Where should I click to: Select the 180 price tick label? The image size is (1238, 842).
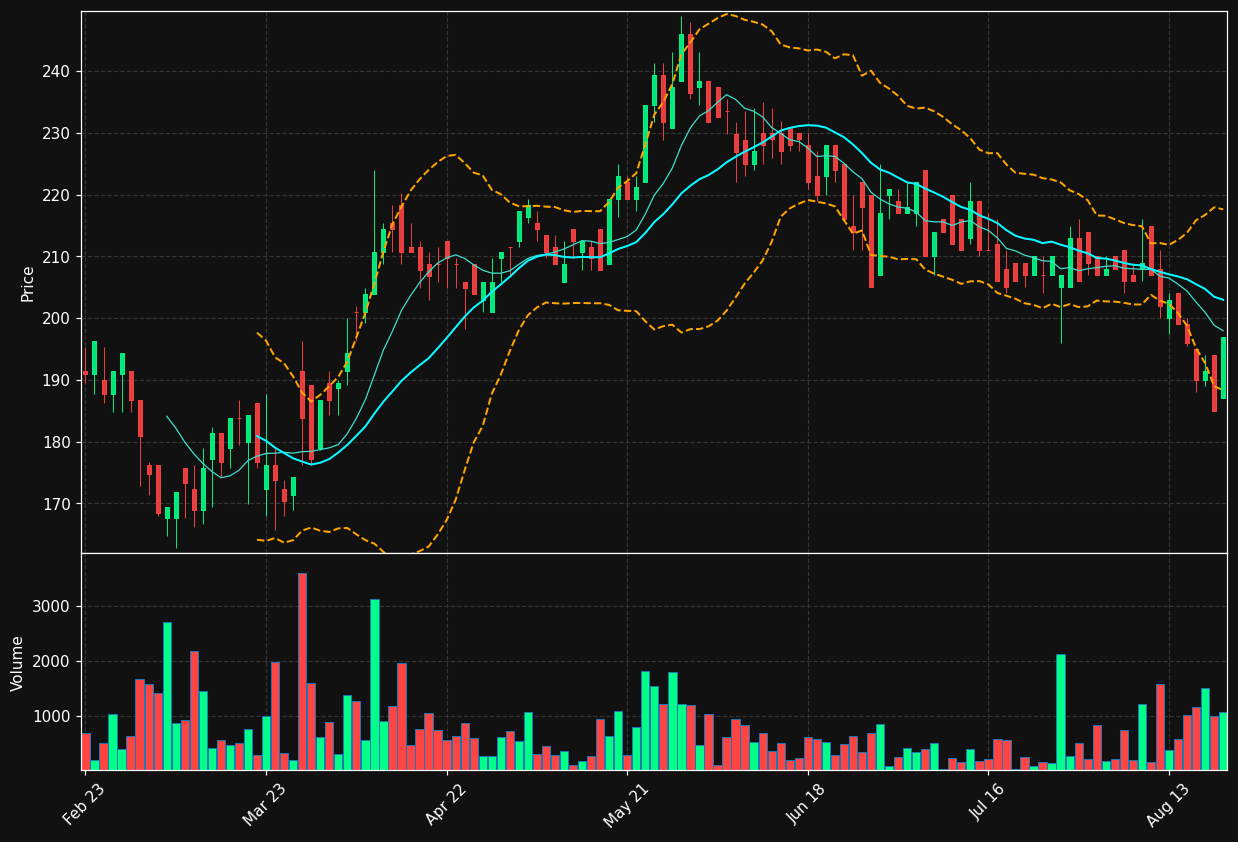(56, 443)
